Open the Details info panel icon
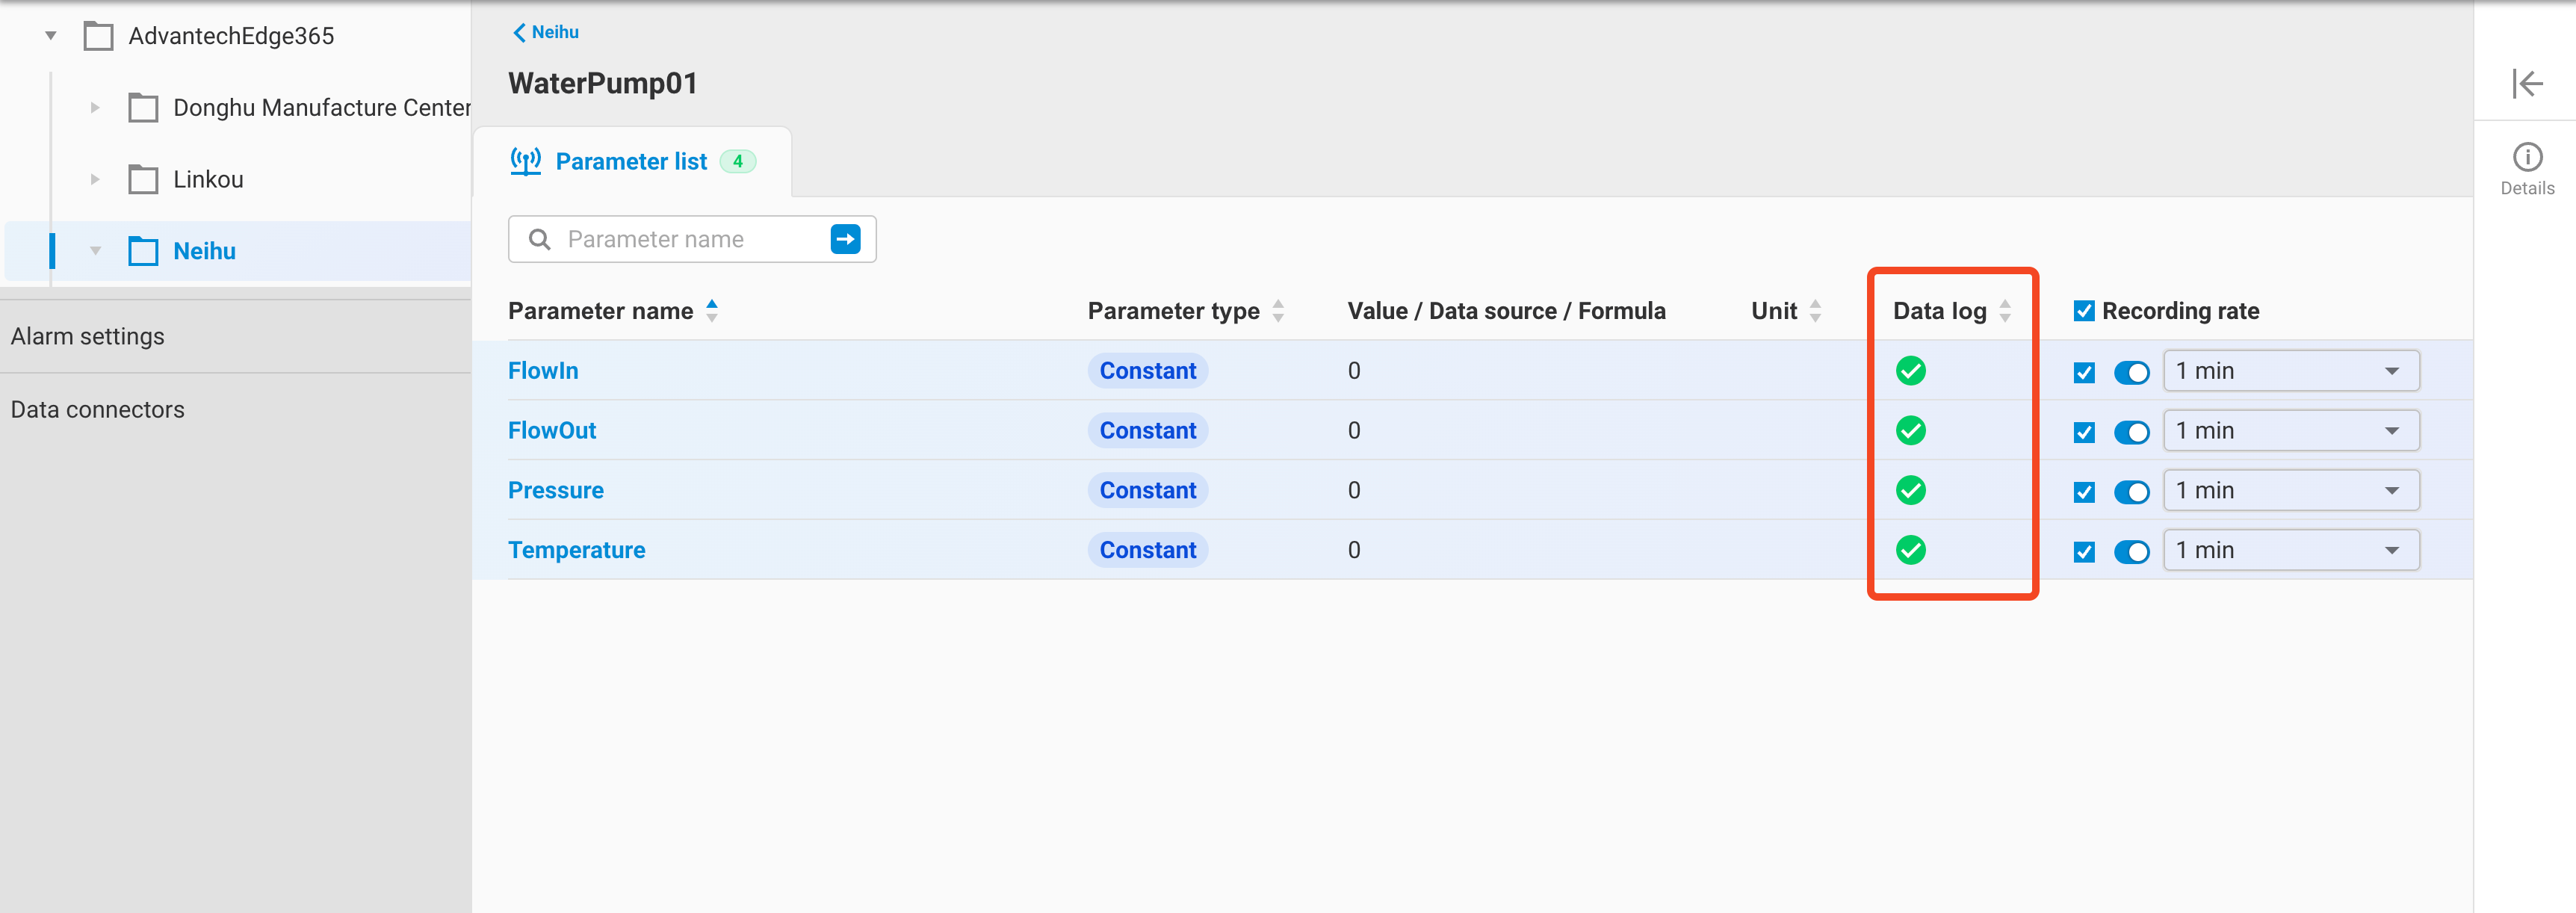 point(2527,156)
